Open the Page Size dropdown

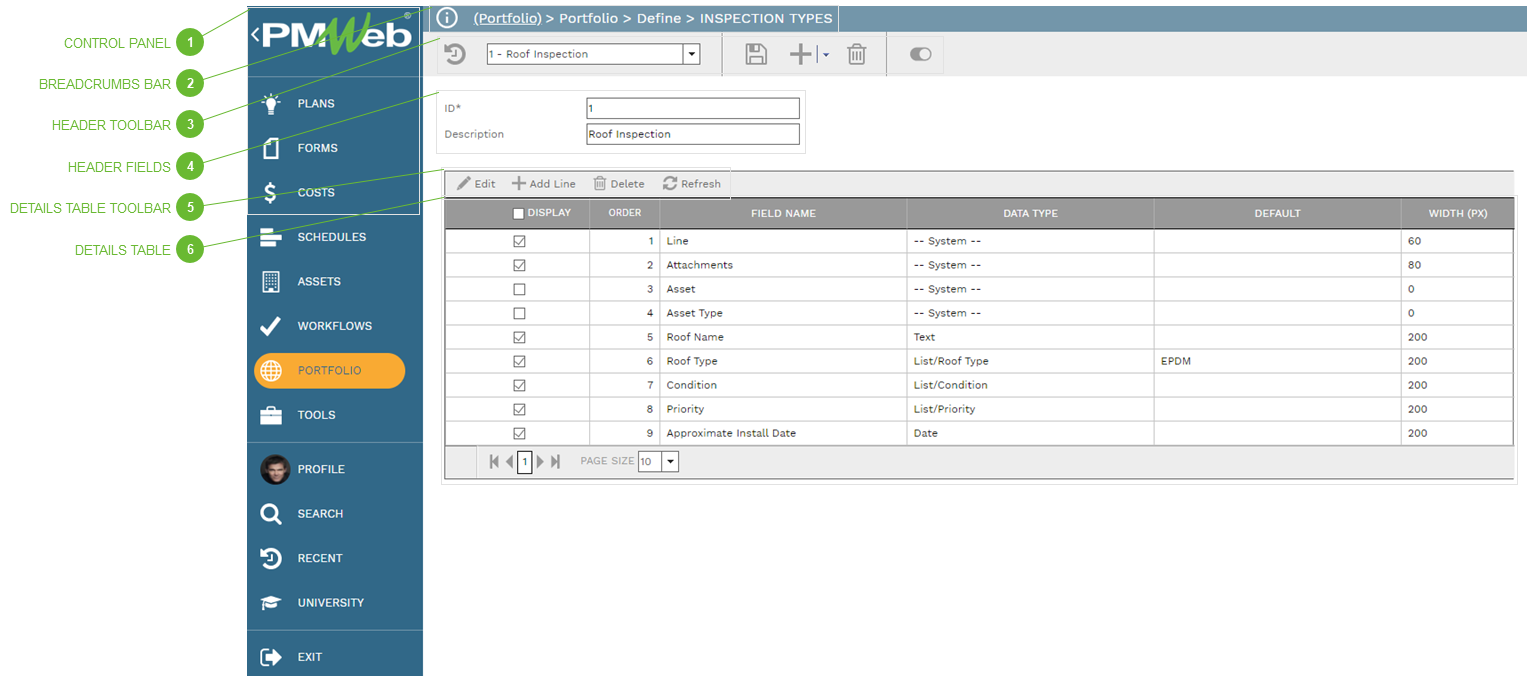(671, 462)
